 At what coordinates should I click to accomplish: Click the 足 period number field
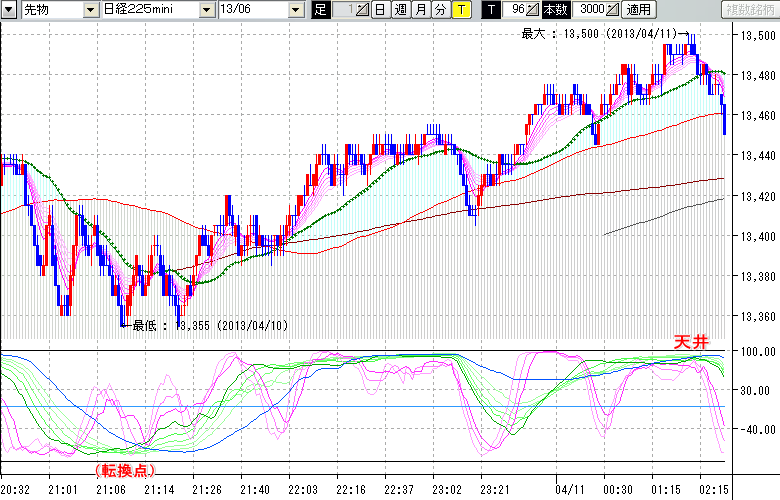(x=343, y=10)
